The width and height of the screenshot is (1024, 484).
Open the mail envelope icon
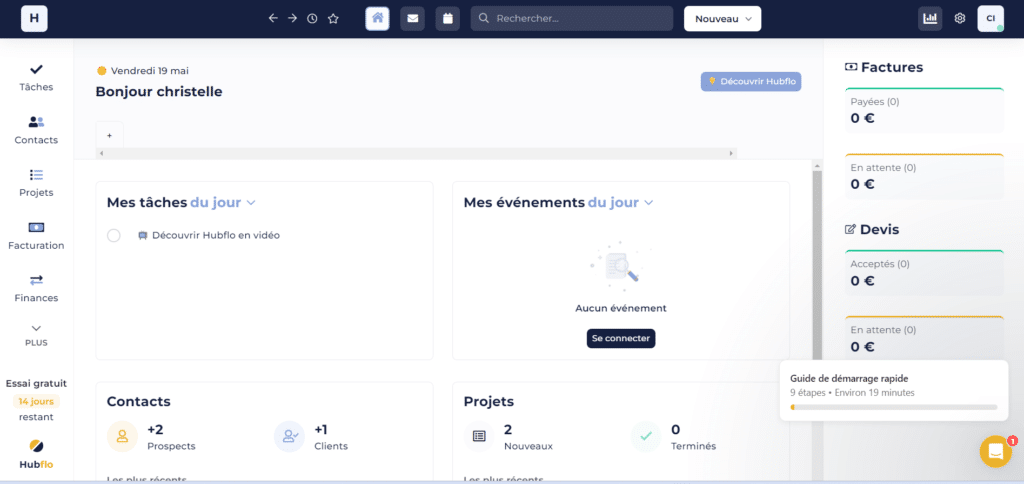413,18
